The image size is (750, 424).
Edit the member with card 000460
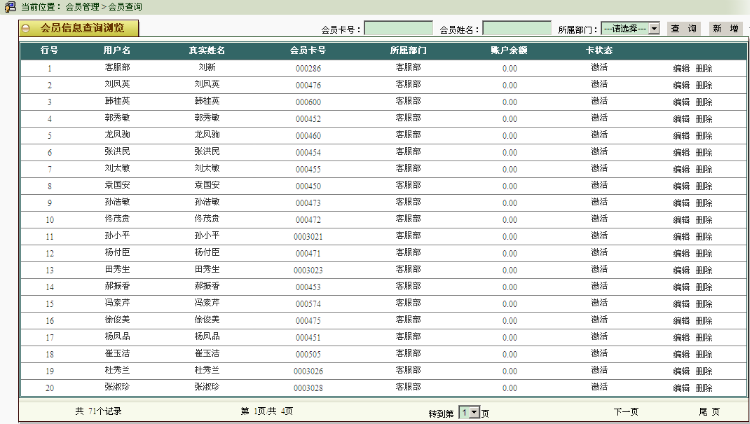point(681,136)
